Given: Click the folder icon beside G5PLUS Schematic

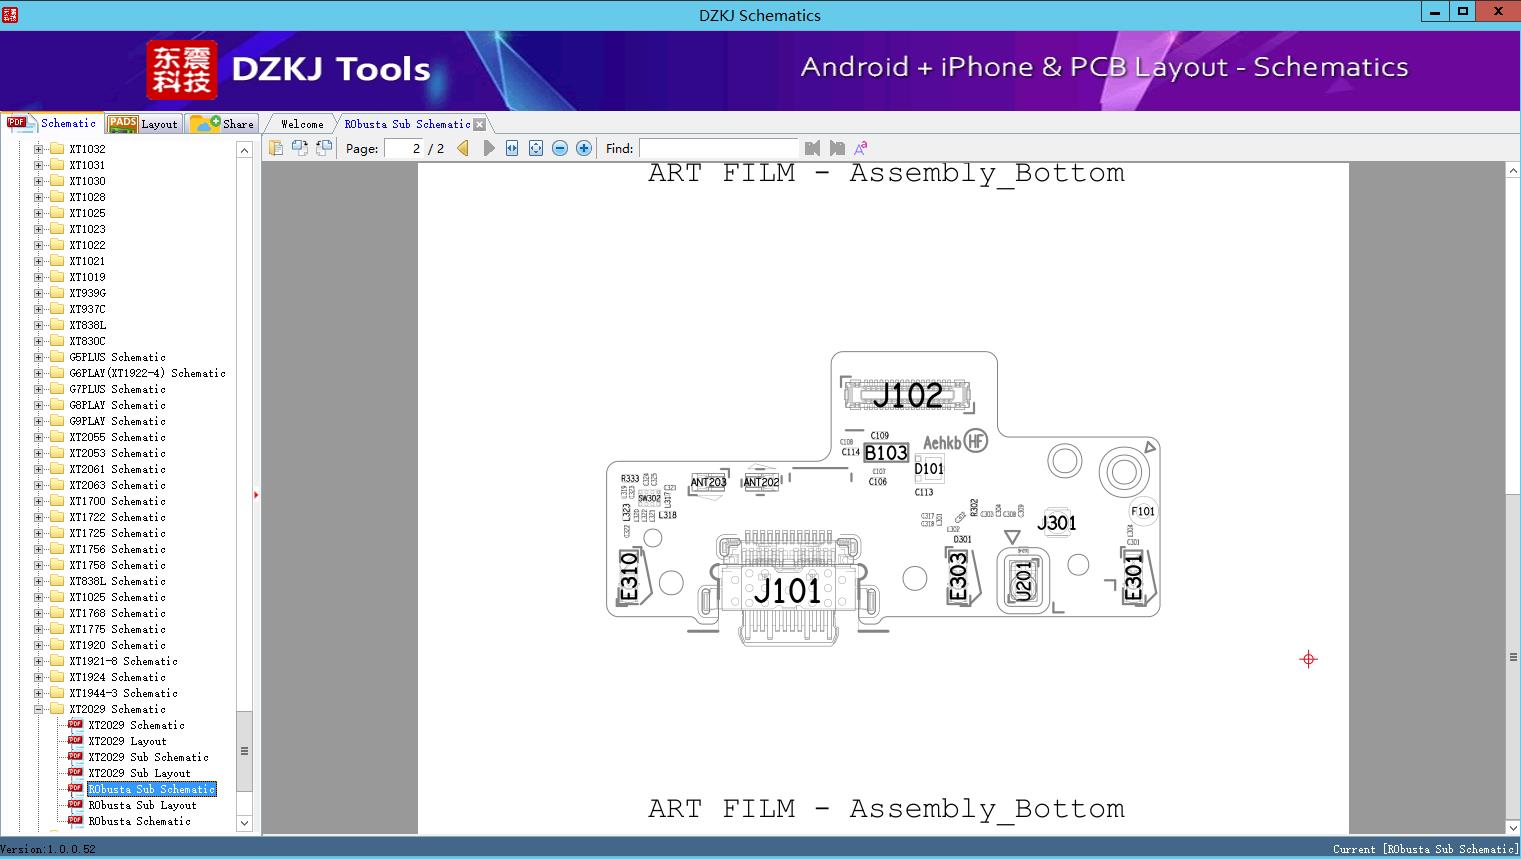Looking at the screenshot, I should click(x=57, y=357).
